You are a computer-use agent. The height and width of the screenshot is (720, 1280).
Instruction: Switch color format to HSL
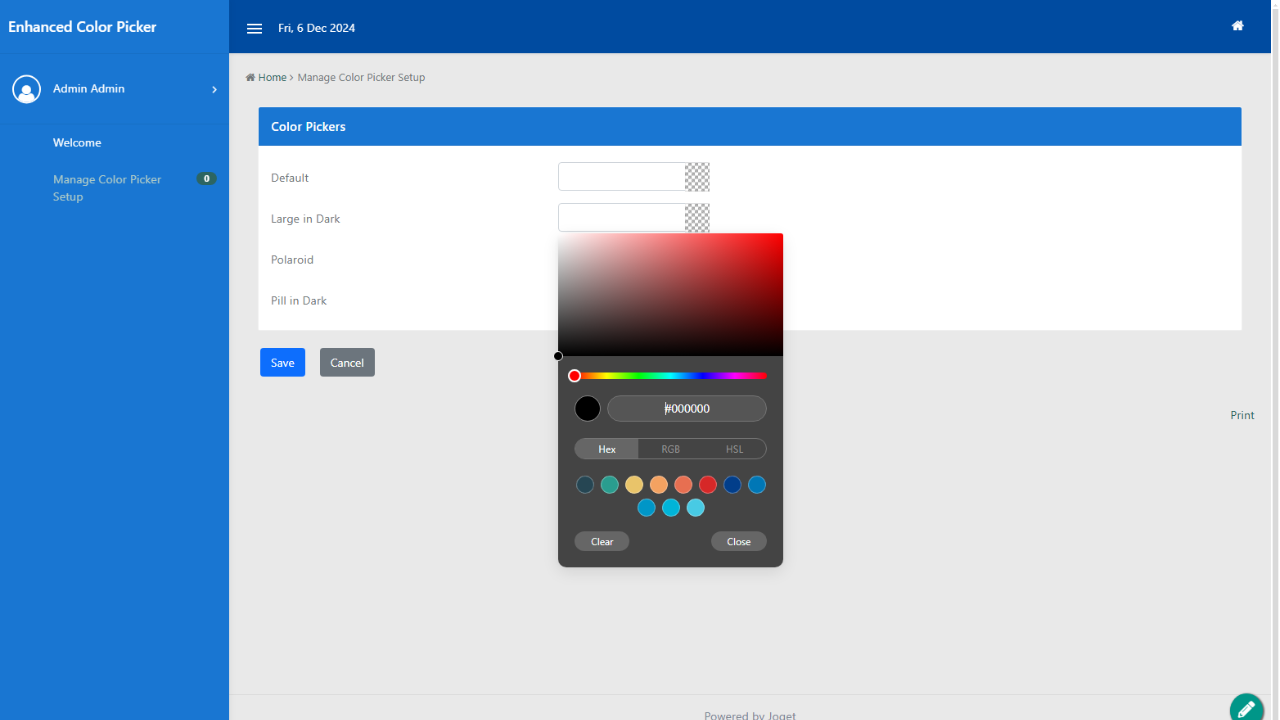(x=734, y=449)
